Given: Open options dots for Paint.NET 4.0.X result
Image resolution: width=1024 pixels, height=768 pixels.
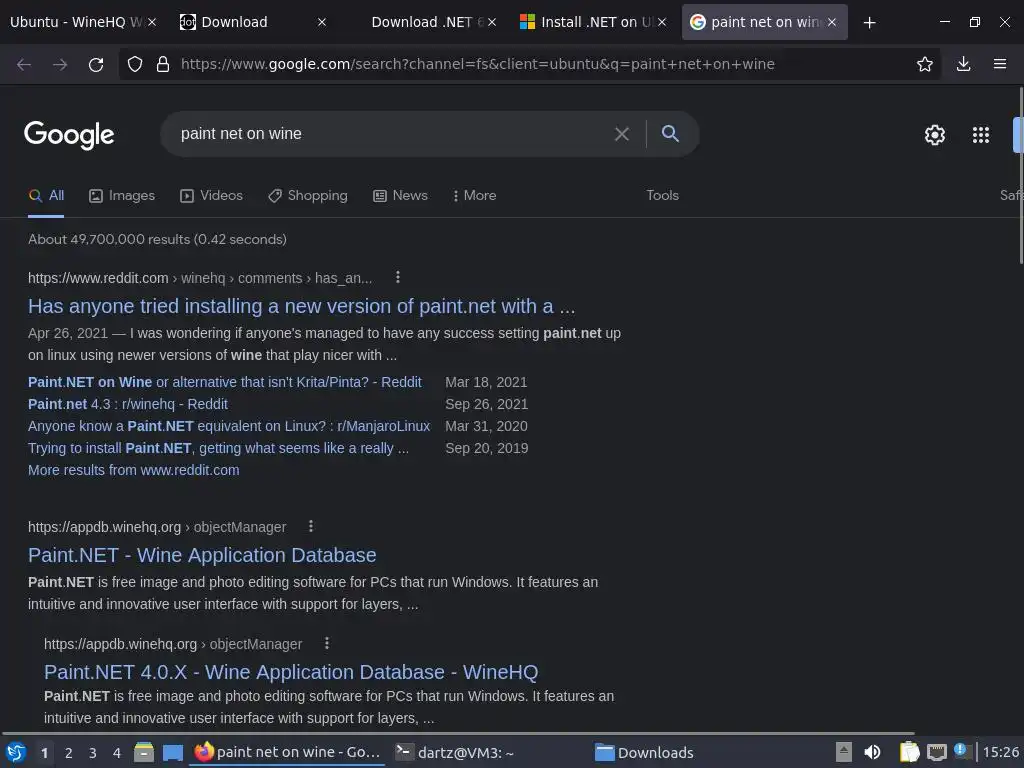Looking at the screenshot, I should 327,643.
